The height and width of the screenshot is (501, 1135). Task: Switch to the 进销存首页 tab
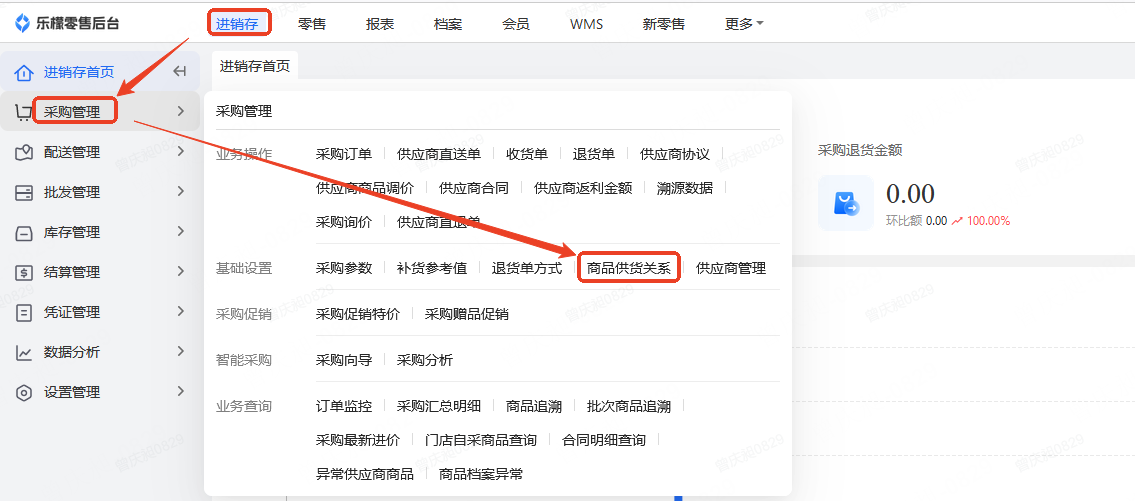(x=255, y=67)
